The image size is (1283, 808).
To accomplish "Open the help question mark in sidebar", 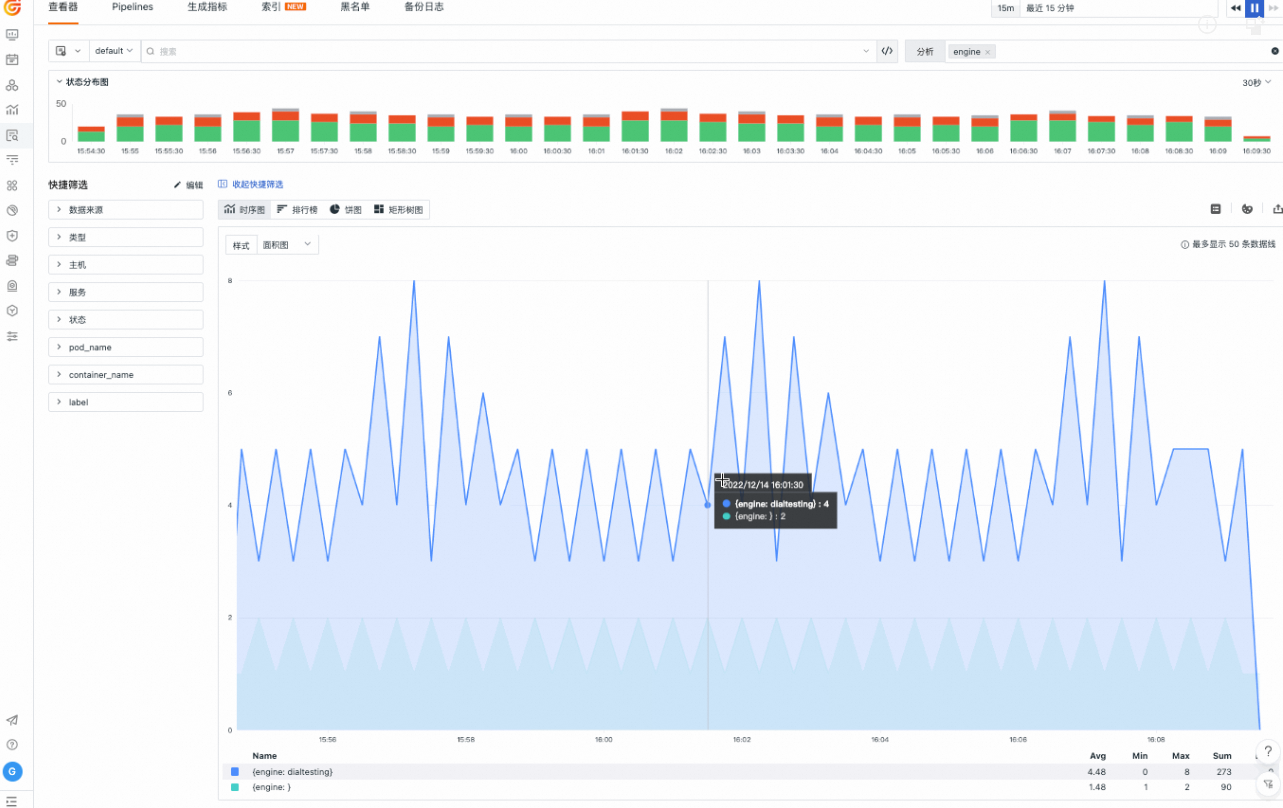I will tap(12, 745).
